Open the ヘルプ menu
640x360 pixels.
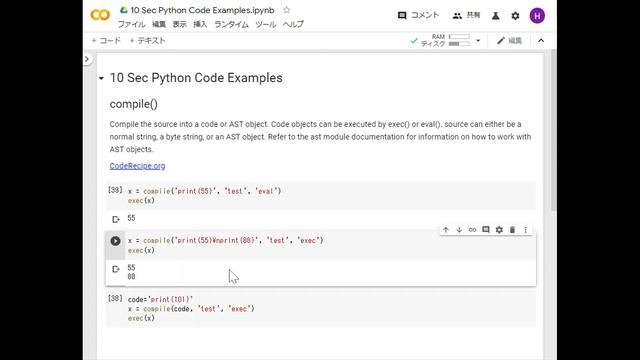[293, 24]
